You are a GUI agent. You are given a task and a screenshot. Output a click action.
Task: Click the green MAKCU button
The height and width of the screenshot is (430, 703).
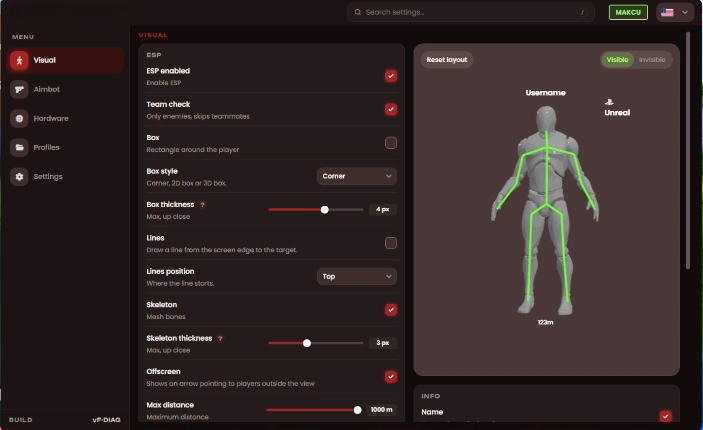(628, 12)
